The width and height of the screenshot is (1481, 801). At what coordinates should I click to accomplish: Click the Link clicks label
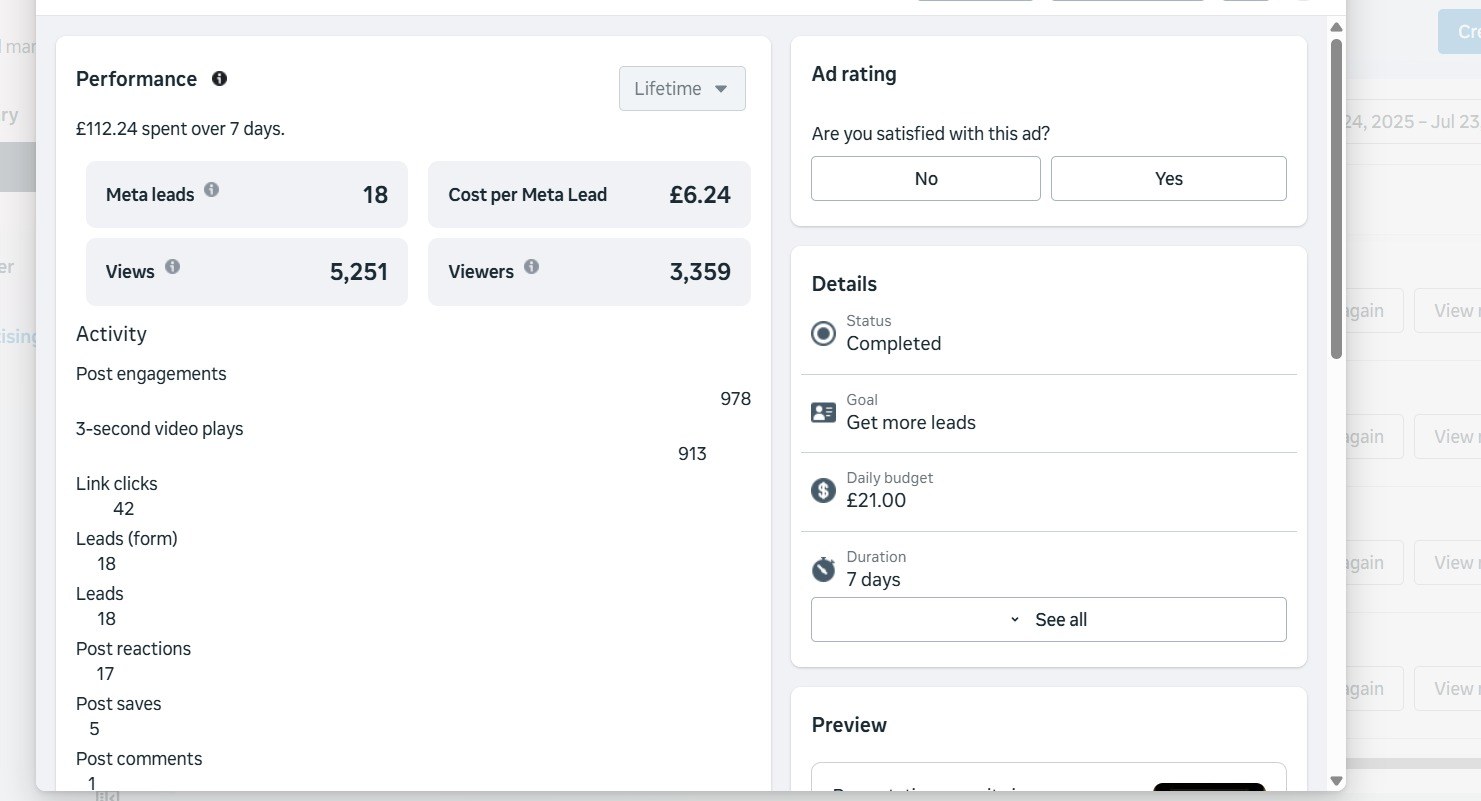coord(117,484)
